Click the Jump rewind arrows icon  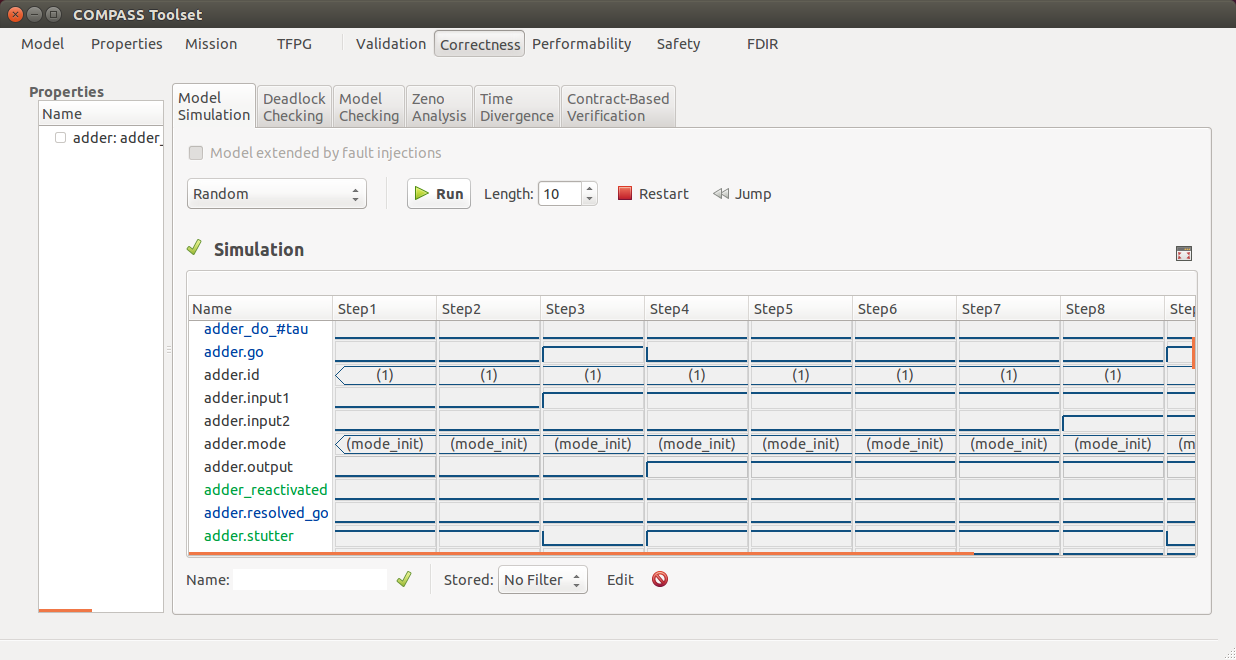coord(721,194)
